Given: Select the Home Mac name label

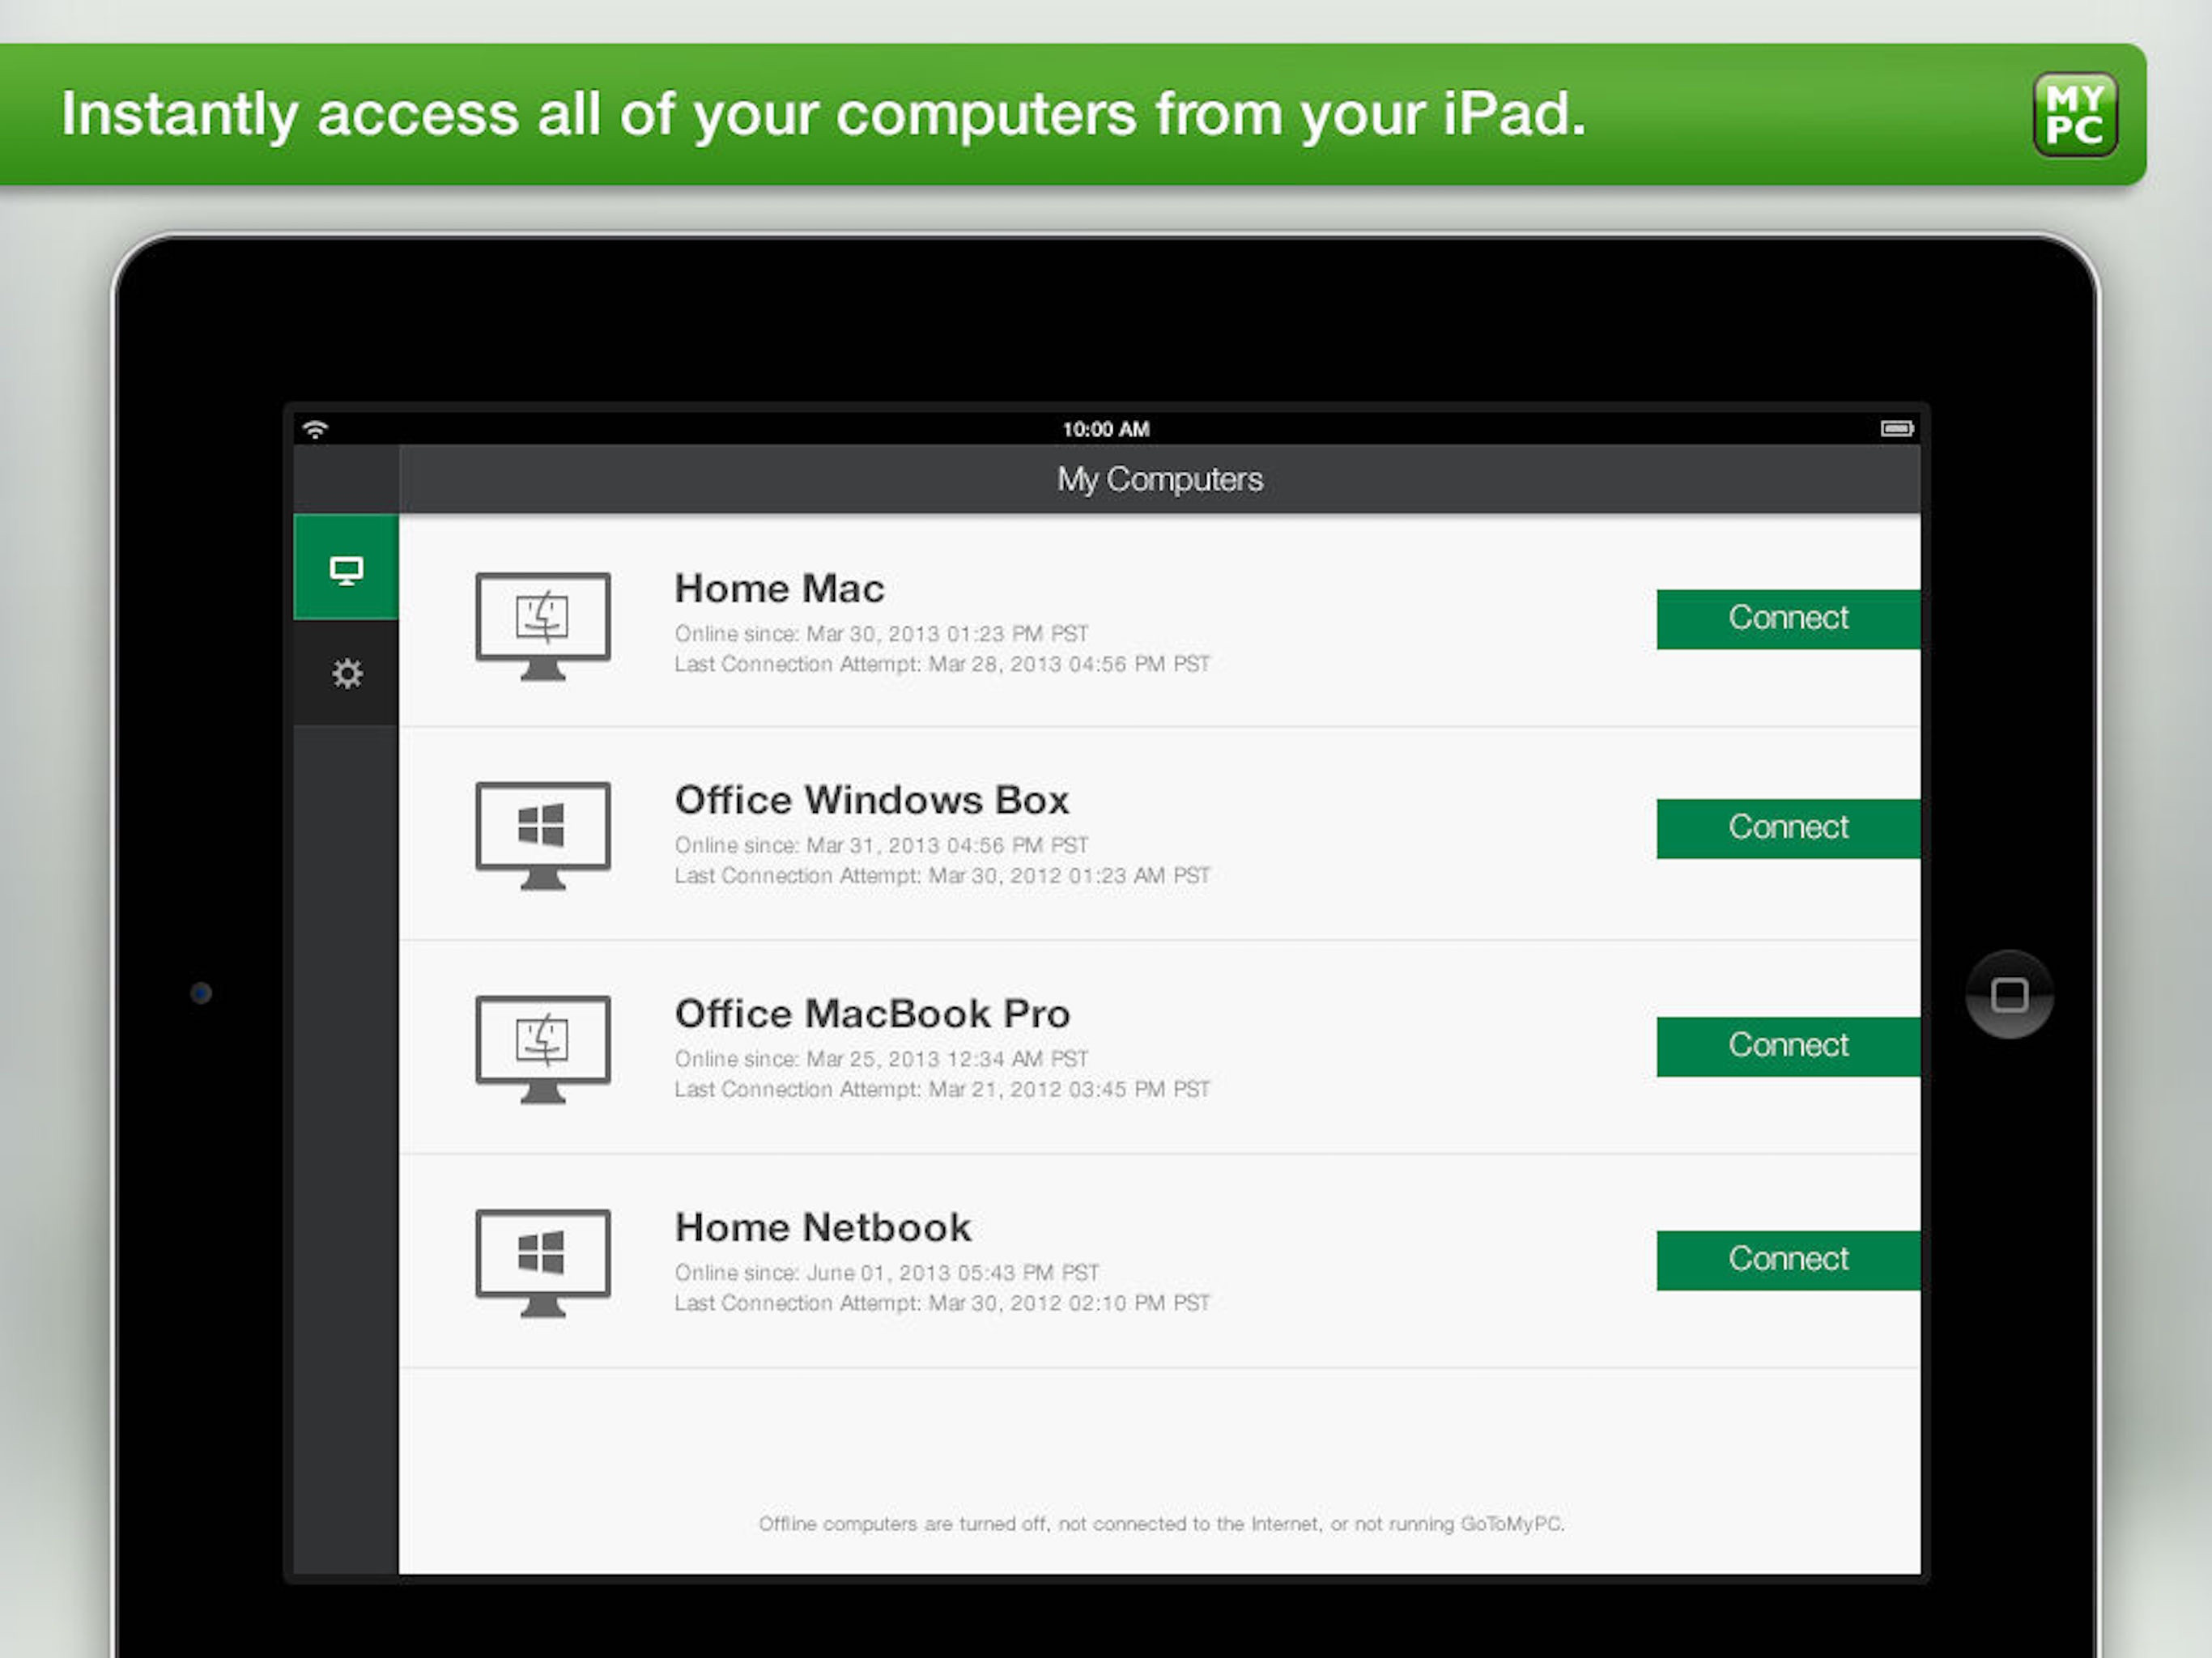Looking at the screenshot, I should [x=779, y=588].
